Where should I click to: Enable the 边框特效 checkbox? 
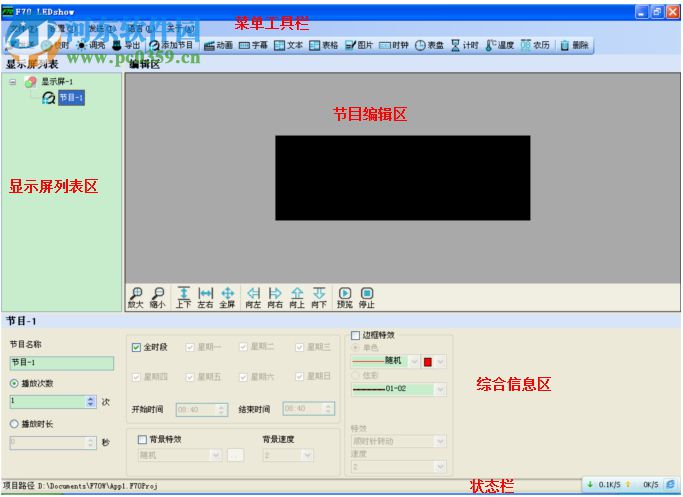355,335
